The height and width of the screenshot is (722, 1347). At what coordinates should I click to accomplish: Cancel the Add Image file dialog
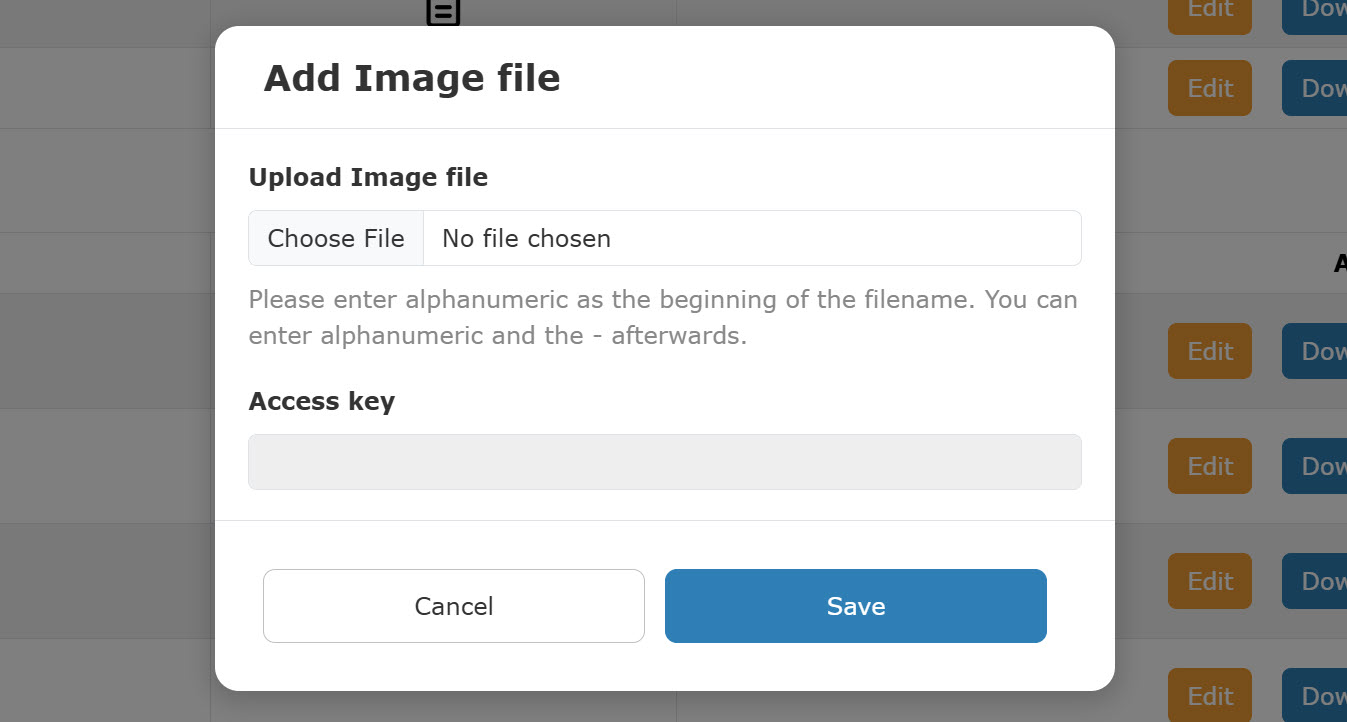(453, 606)
